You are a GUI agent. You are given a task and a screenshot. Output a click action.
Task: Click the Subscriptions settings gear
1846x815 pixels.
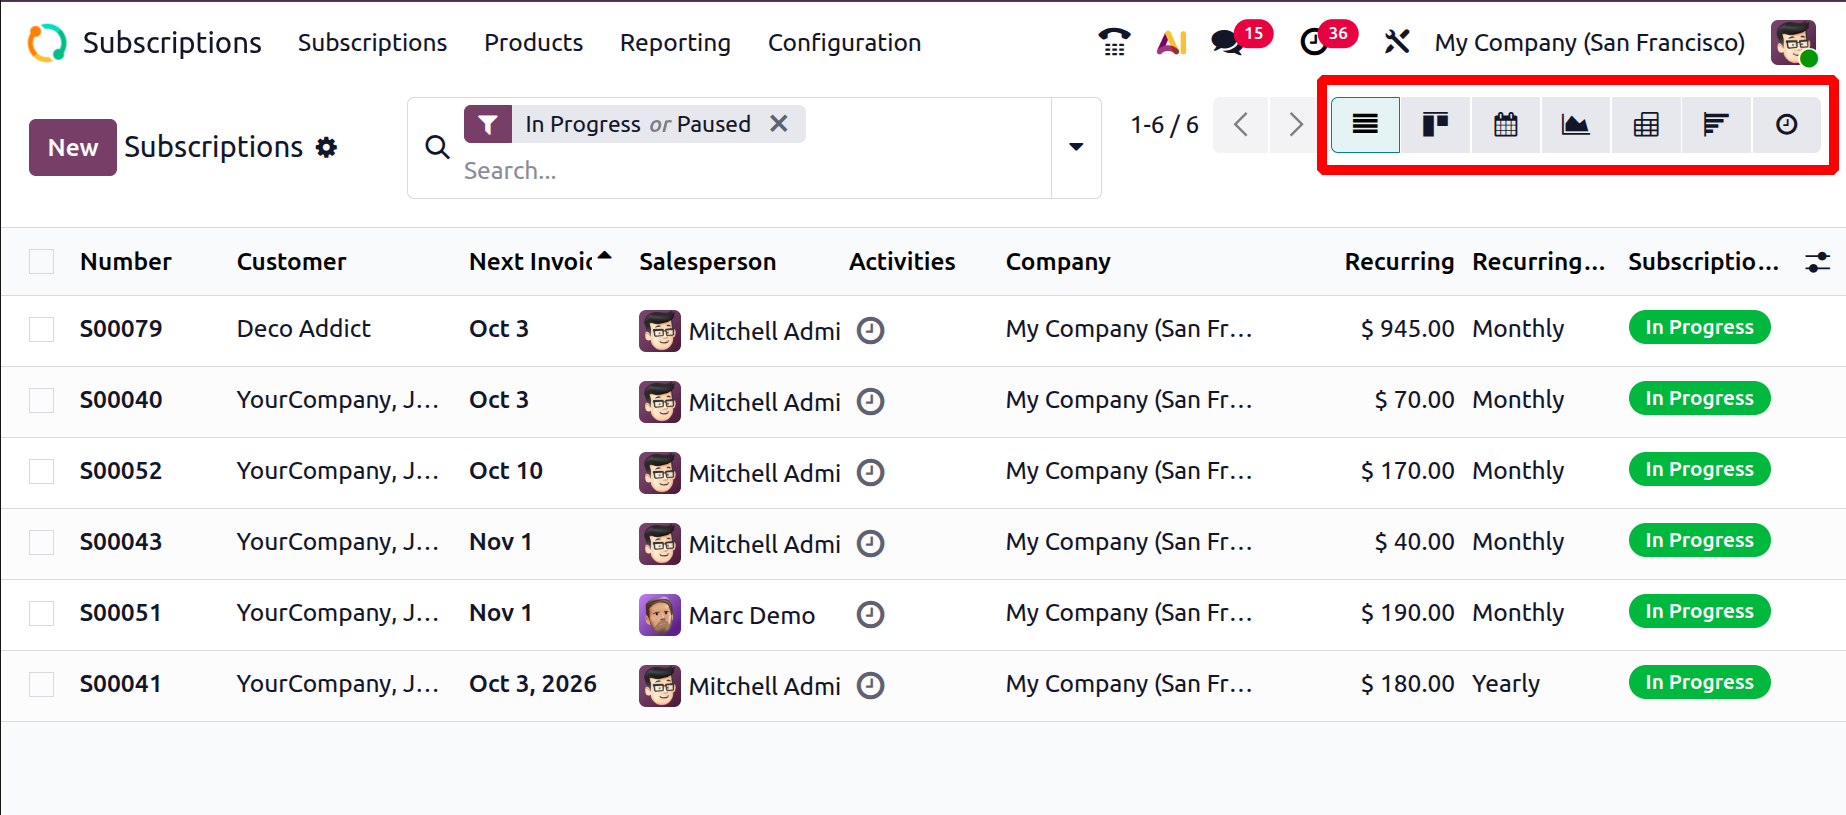tap(326, 148)
